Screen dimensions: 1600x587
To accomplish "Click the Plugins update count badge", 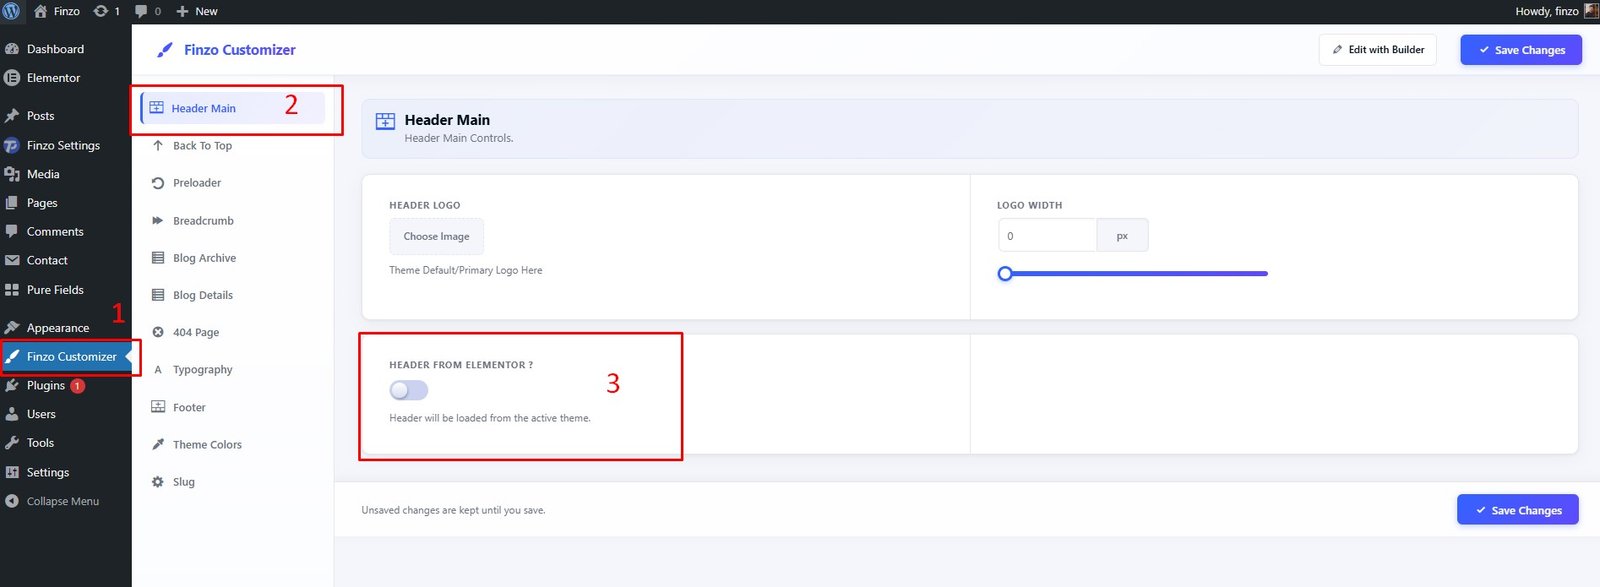I will point(77,386).
